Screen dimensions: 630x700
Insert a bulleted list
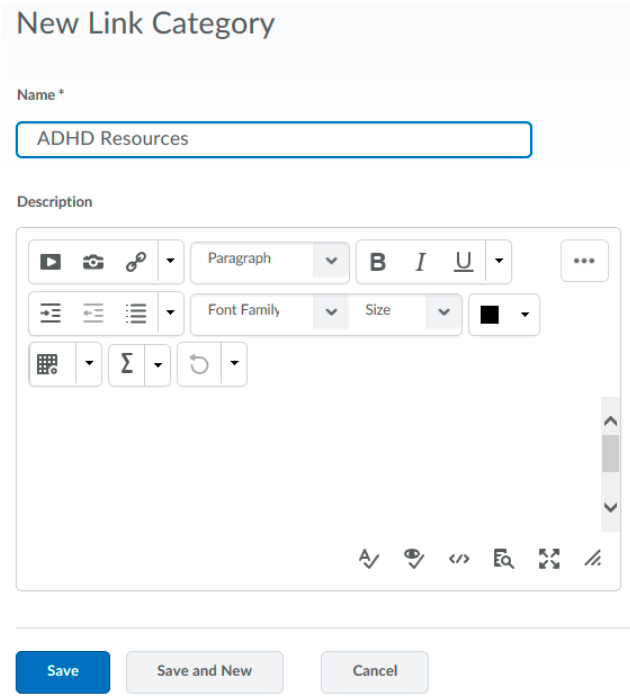(x=136, y=313)
